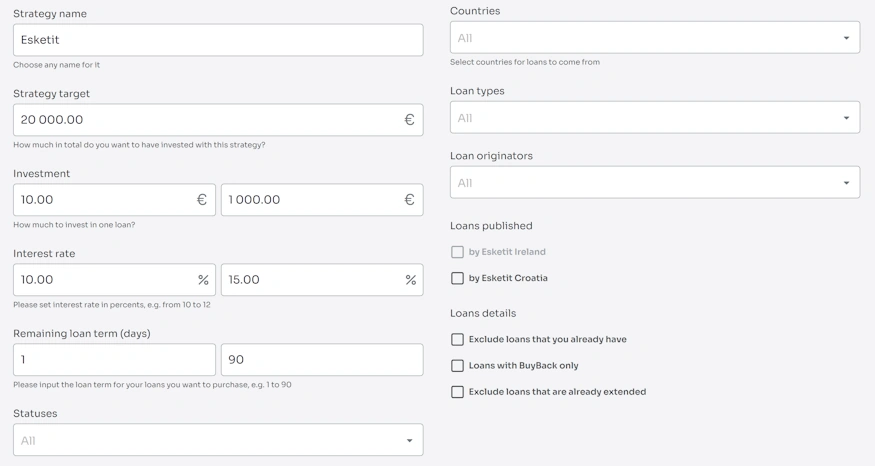Open the Loan types dropdown

click(654, 118)
